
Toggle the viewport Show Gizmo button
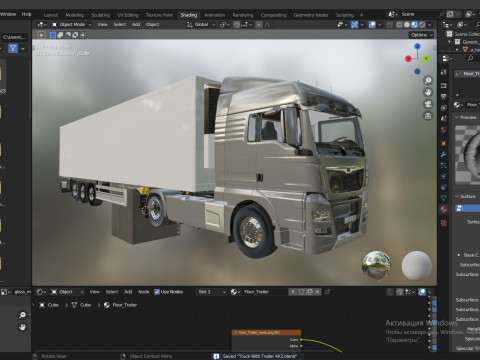coord(355,24)
